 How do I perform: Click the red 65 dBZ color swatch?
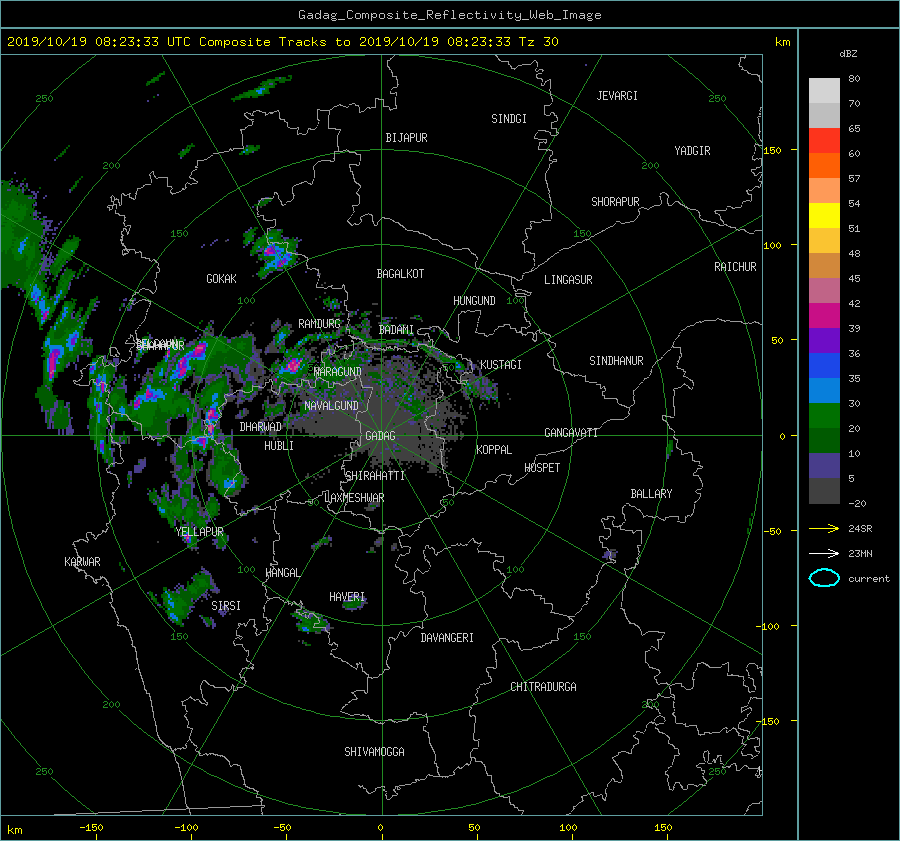(824, 140)
